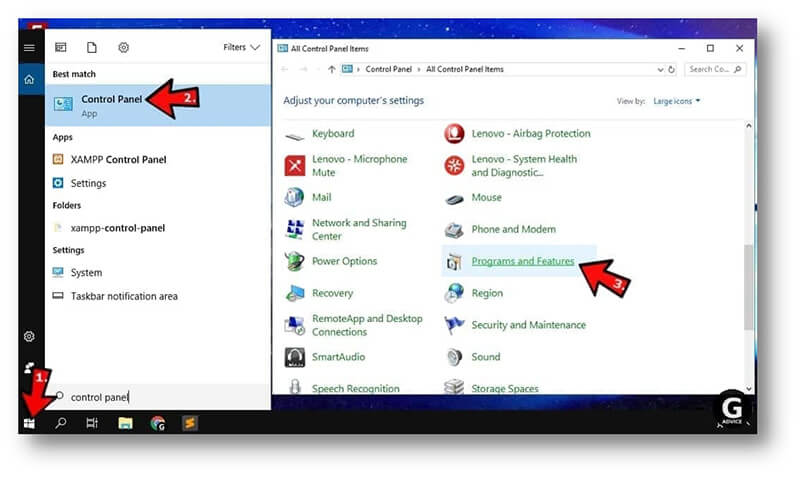Filter search results by settings gear icon
The image size is (800, 477).
click(123, 47)
